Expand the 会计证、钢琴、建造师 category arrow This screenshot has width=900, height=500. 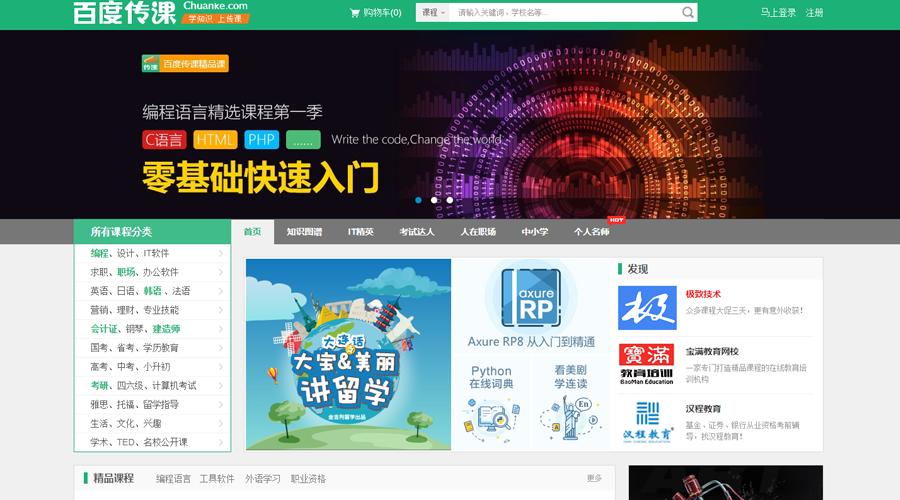tap(221, 329)
